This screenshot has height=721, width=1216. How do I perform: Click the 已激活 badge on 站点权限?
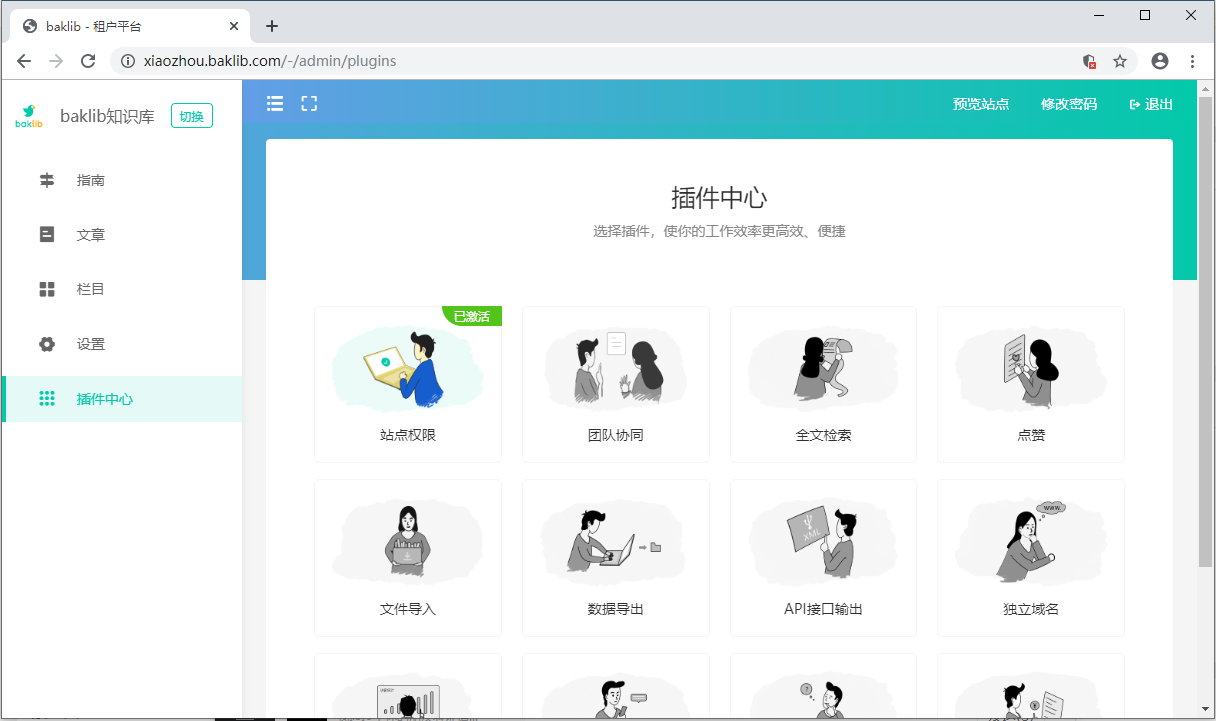472,316
